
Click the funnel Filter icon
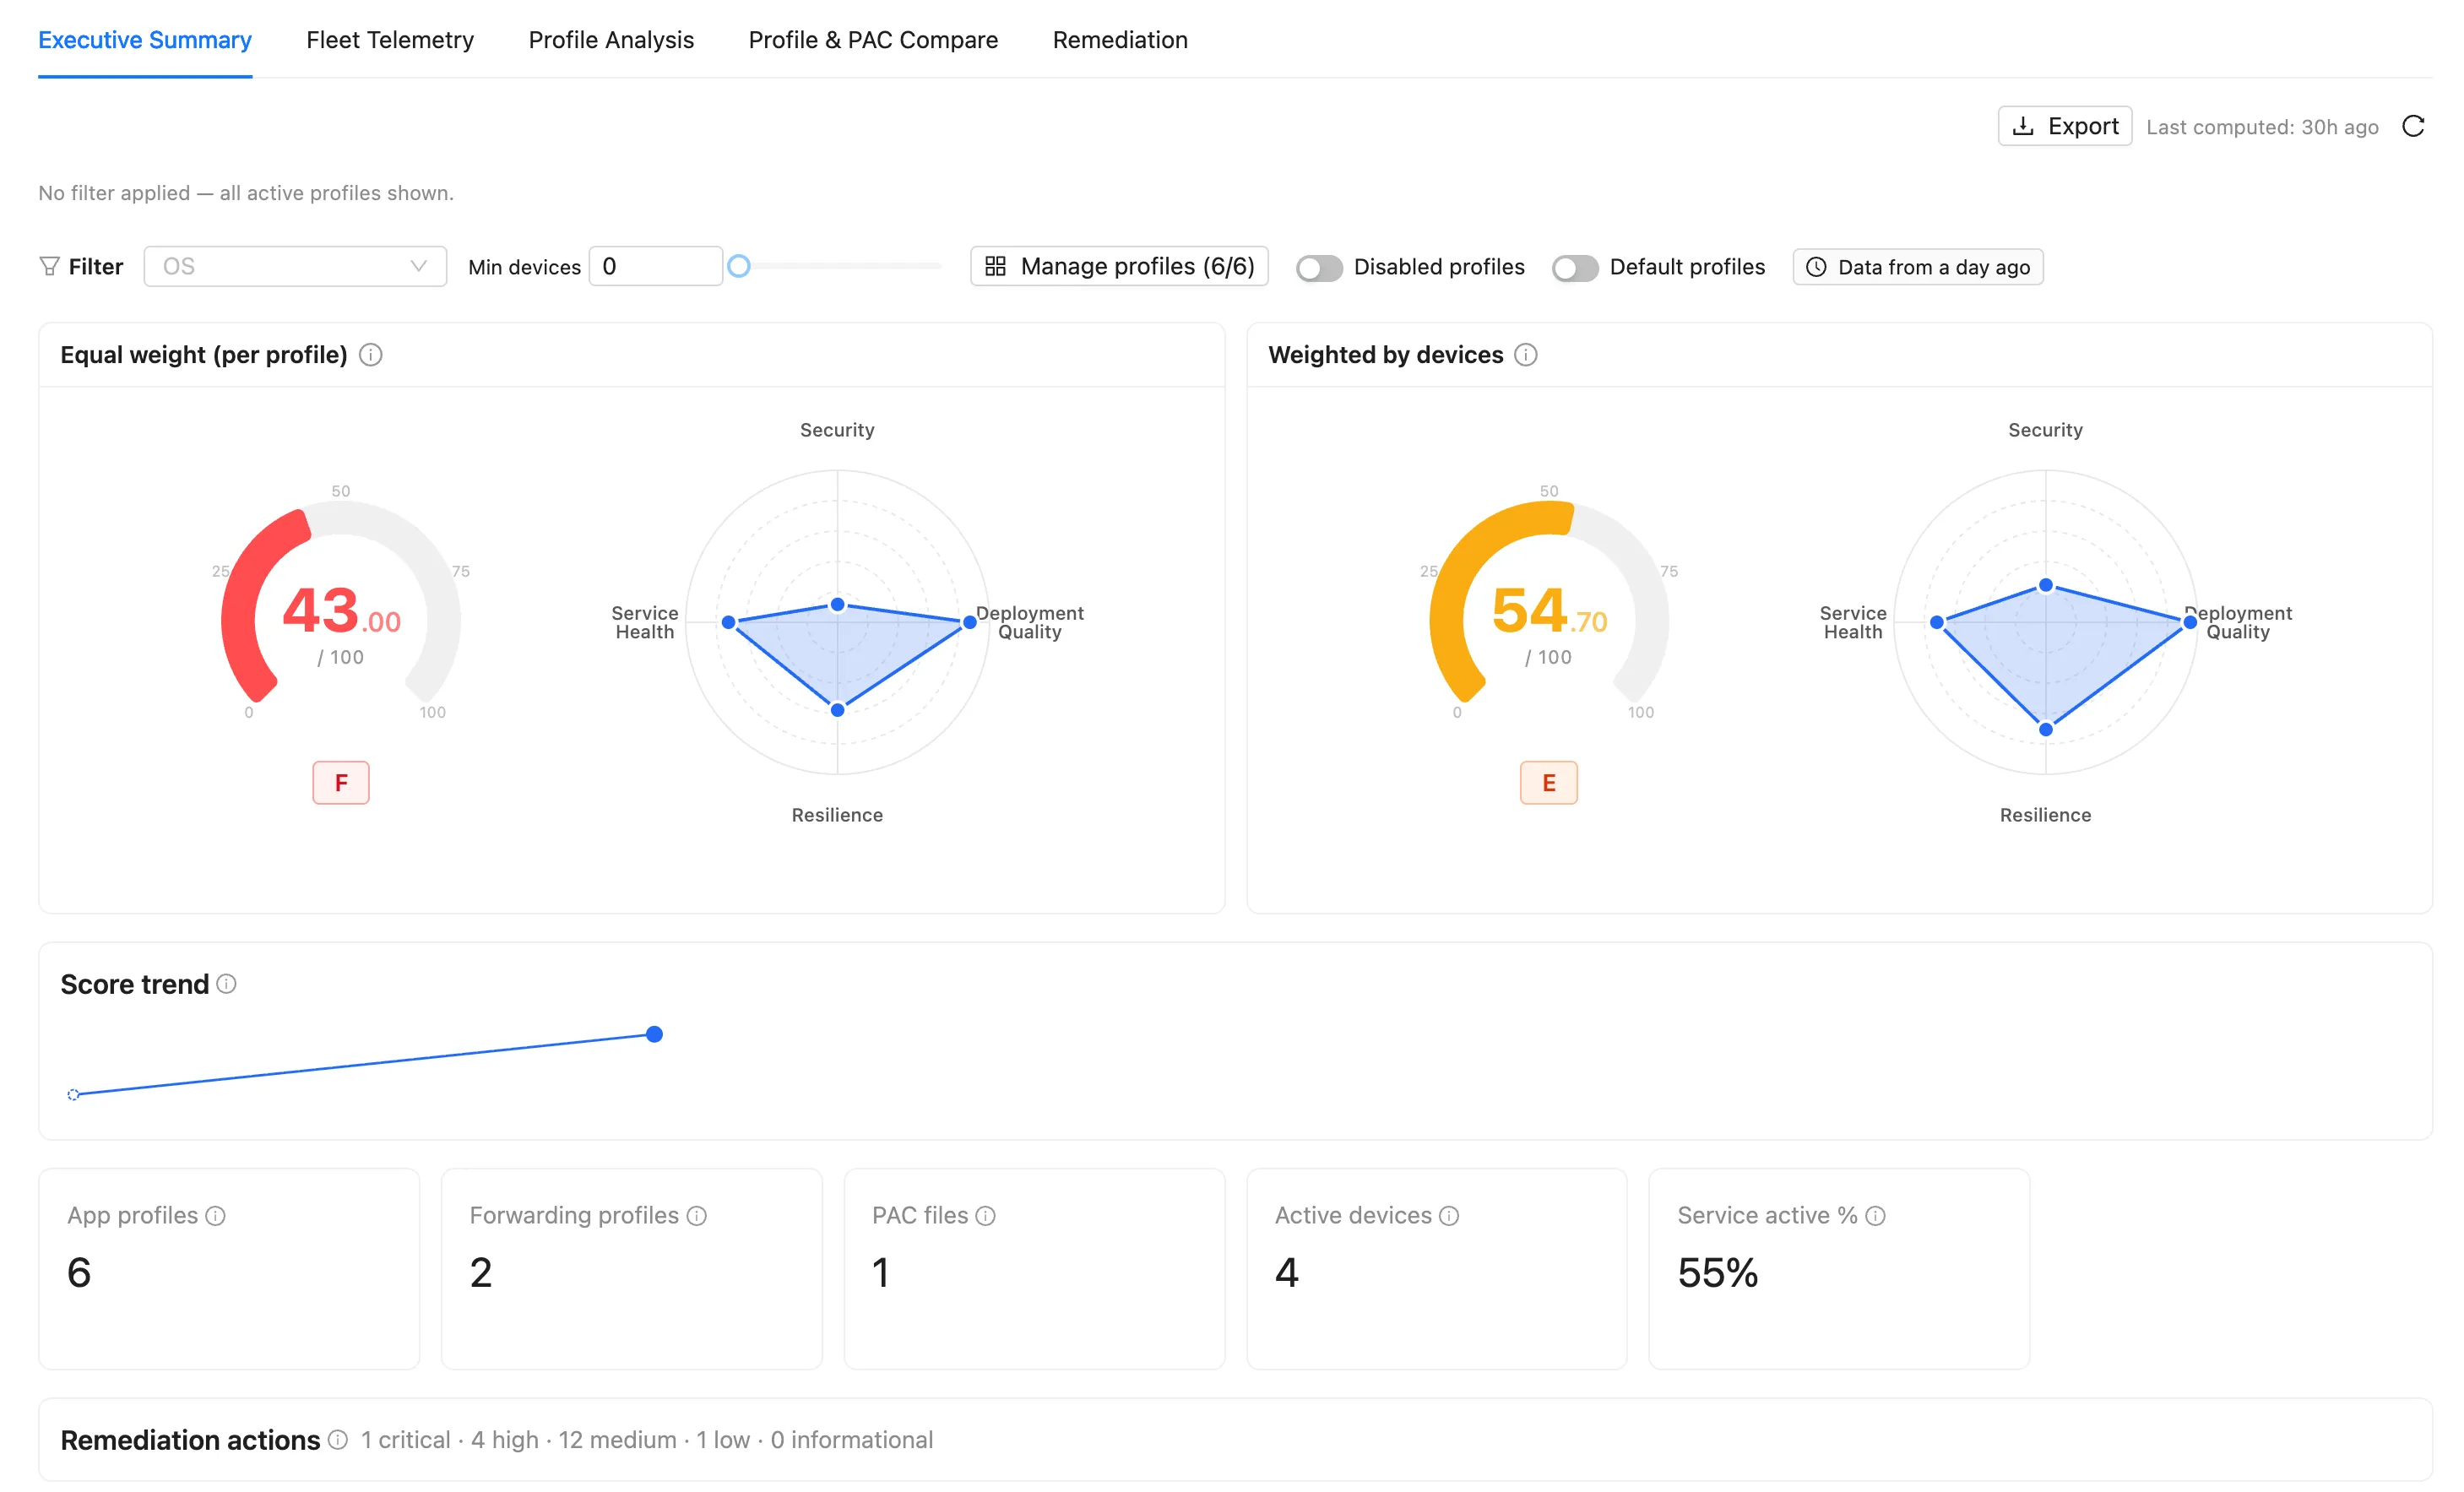tap(49, 266)
